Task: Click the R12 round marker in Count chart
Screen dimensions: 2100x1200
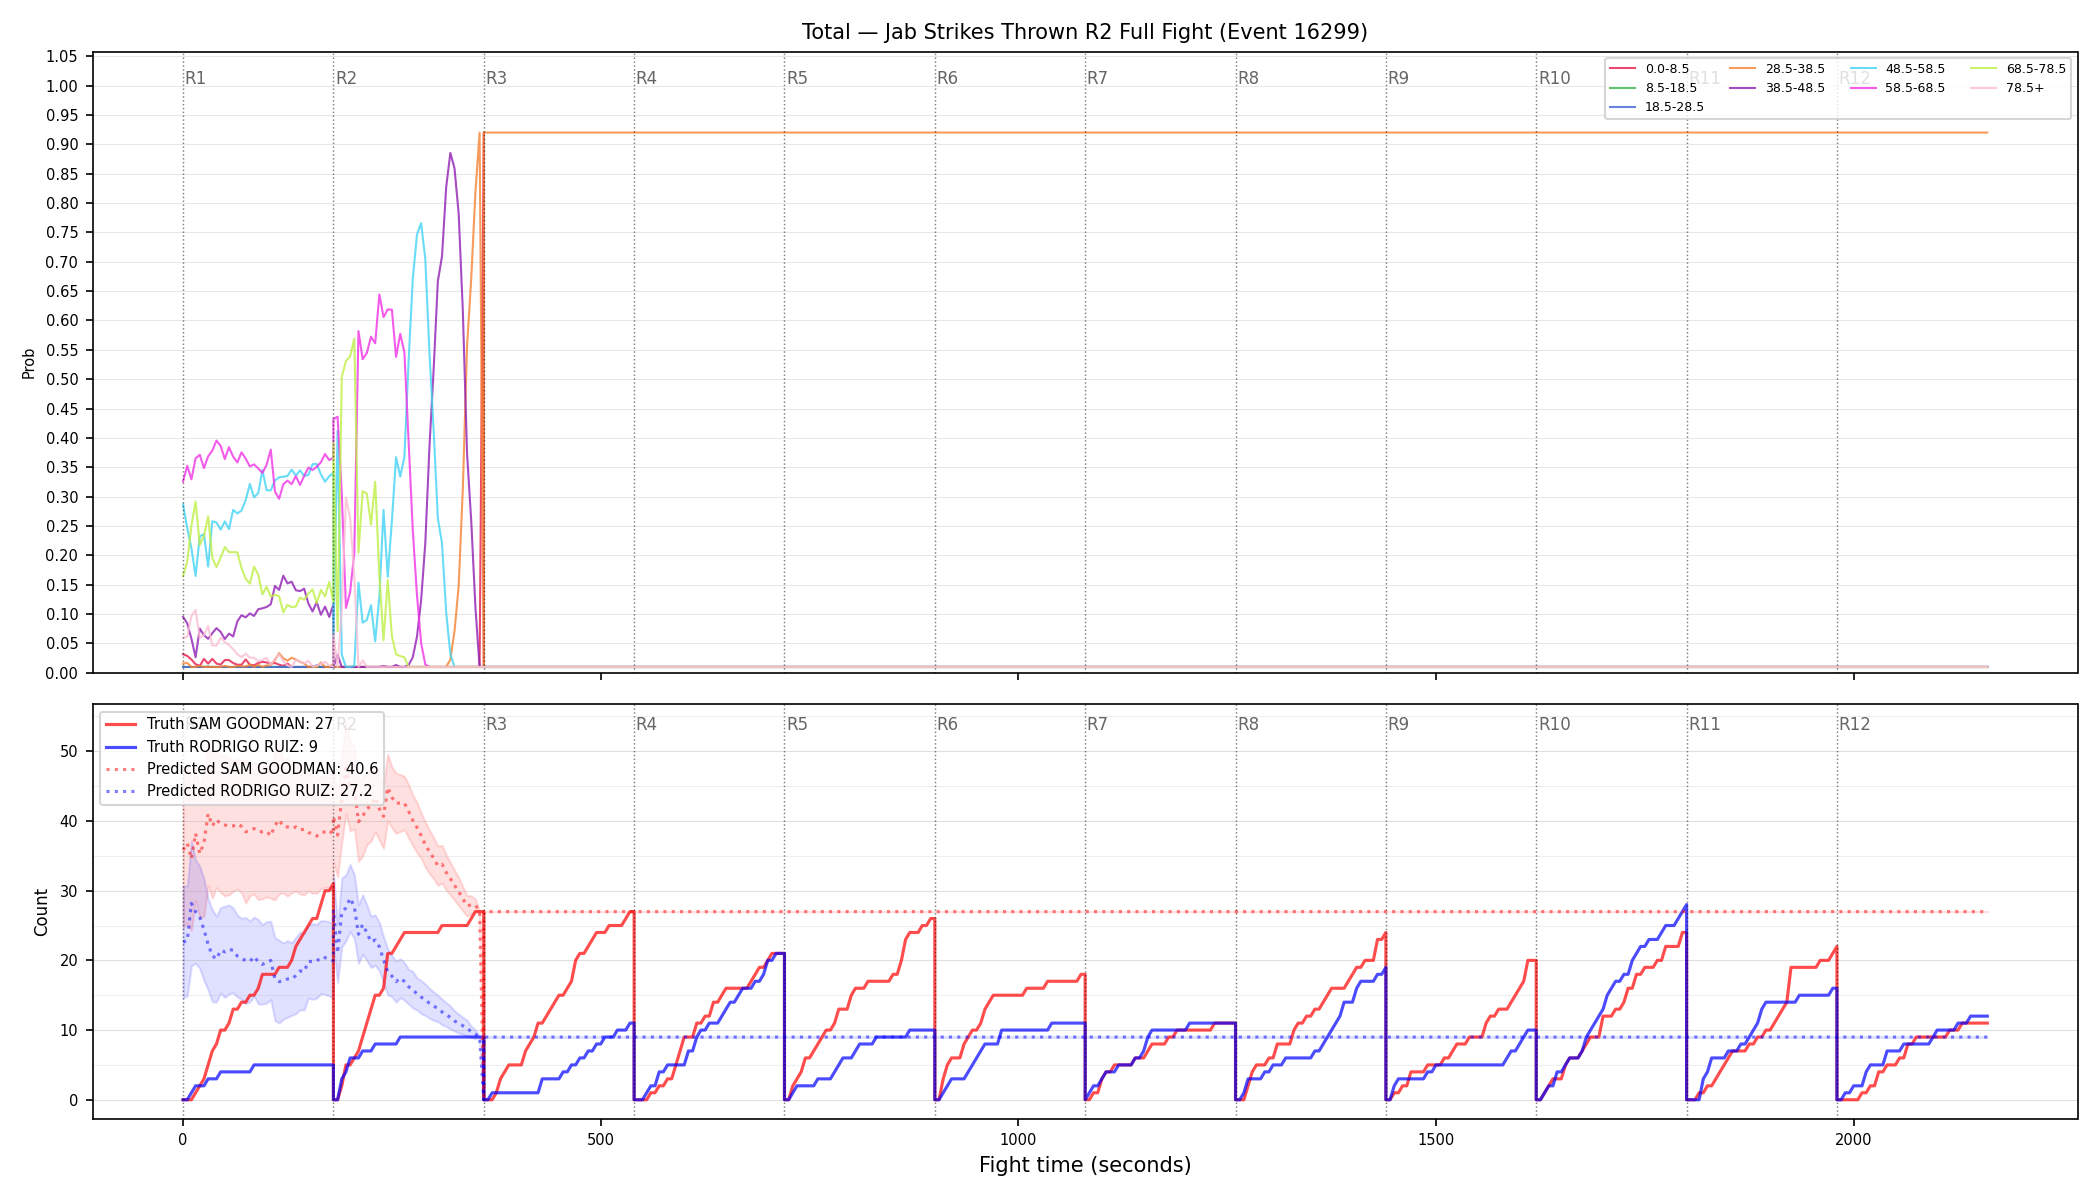Action: (1855, 724)
